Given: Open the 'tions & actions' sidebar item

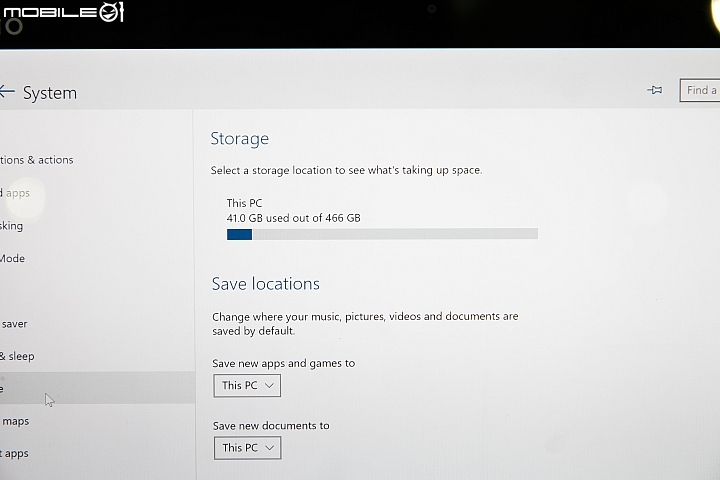Looking at the screenshot, I should [37, 160].
